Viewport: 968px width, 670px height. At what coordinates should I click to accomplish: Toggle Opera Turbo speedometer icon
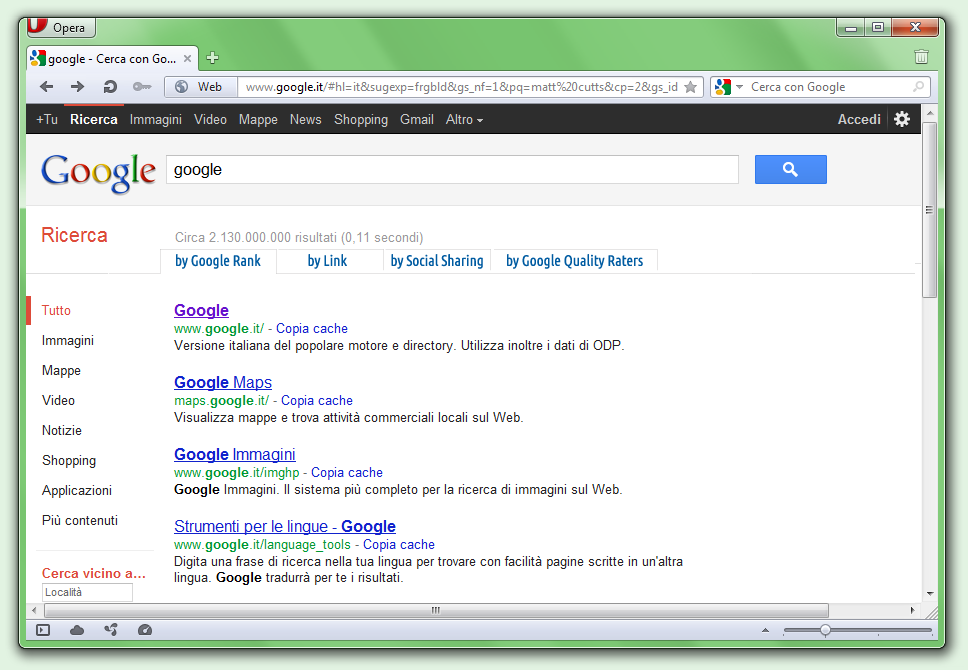point(145,630)
